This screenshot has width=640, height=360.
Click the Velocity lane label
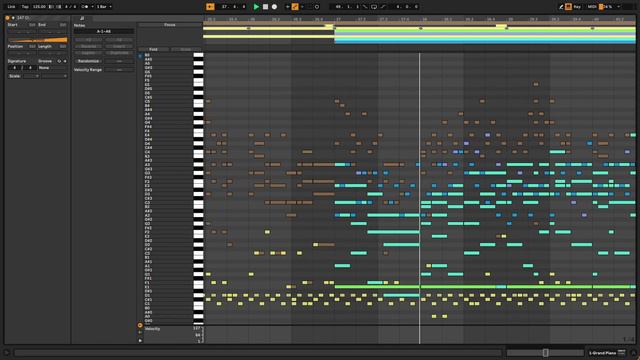click(152, 329)
